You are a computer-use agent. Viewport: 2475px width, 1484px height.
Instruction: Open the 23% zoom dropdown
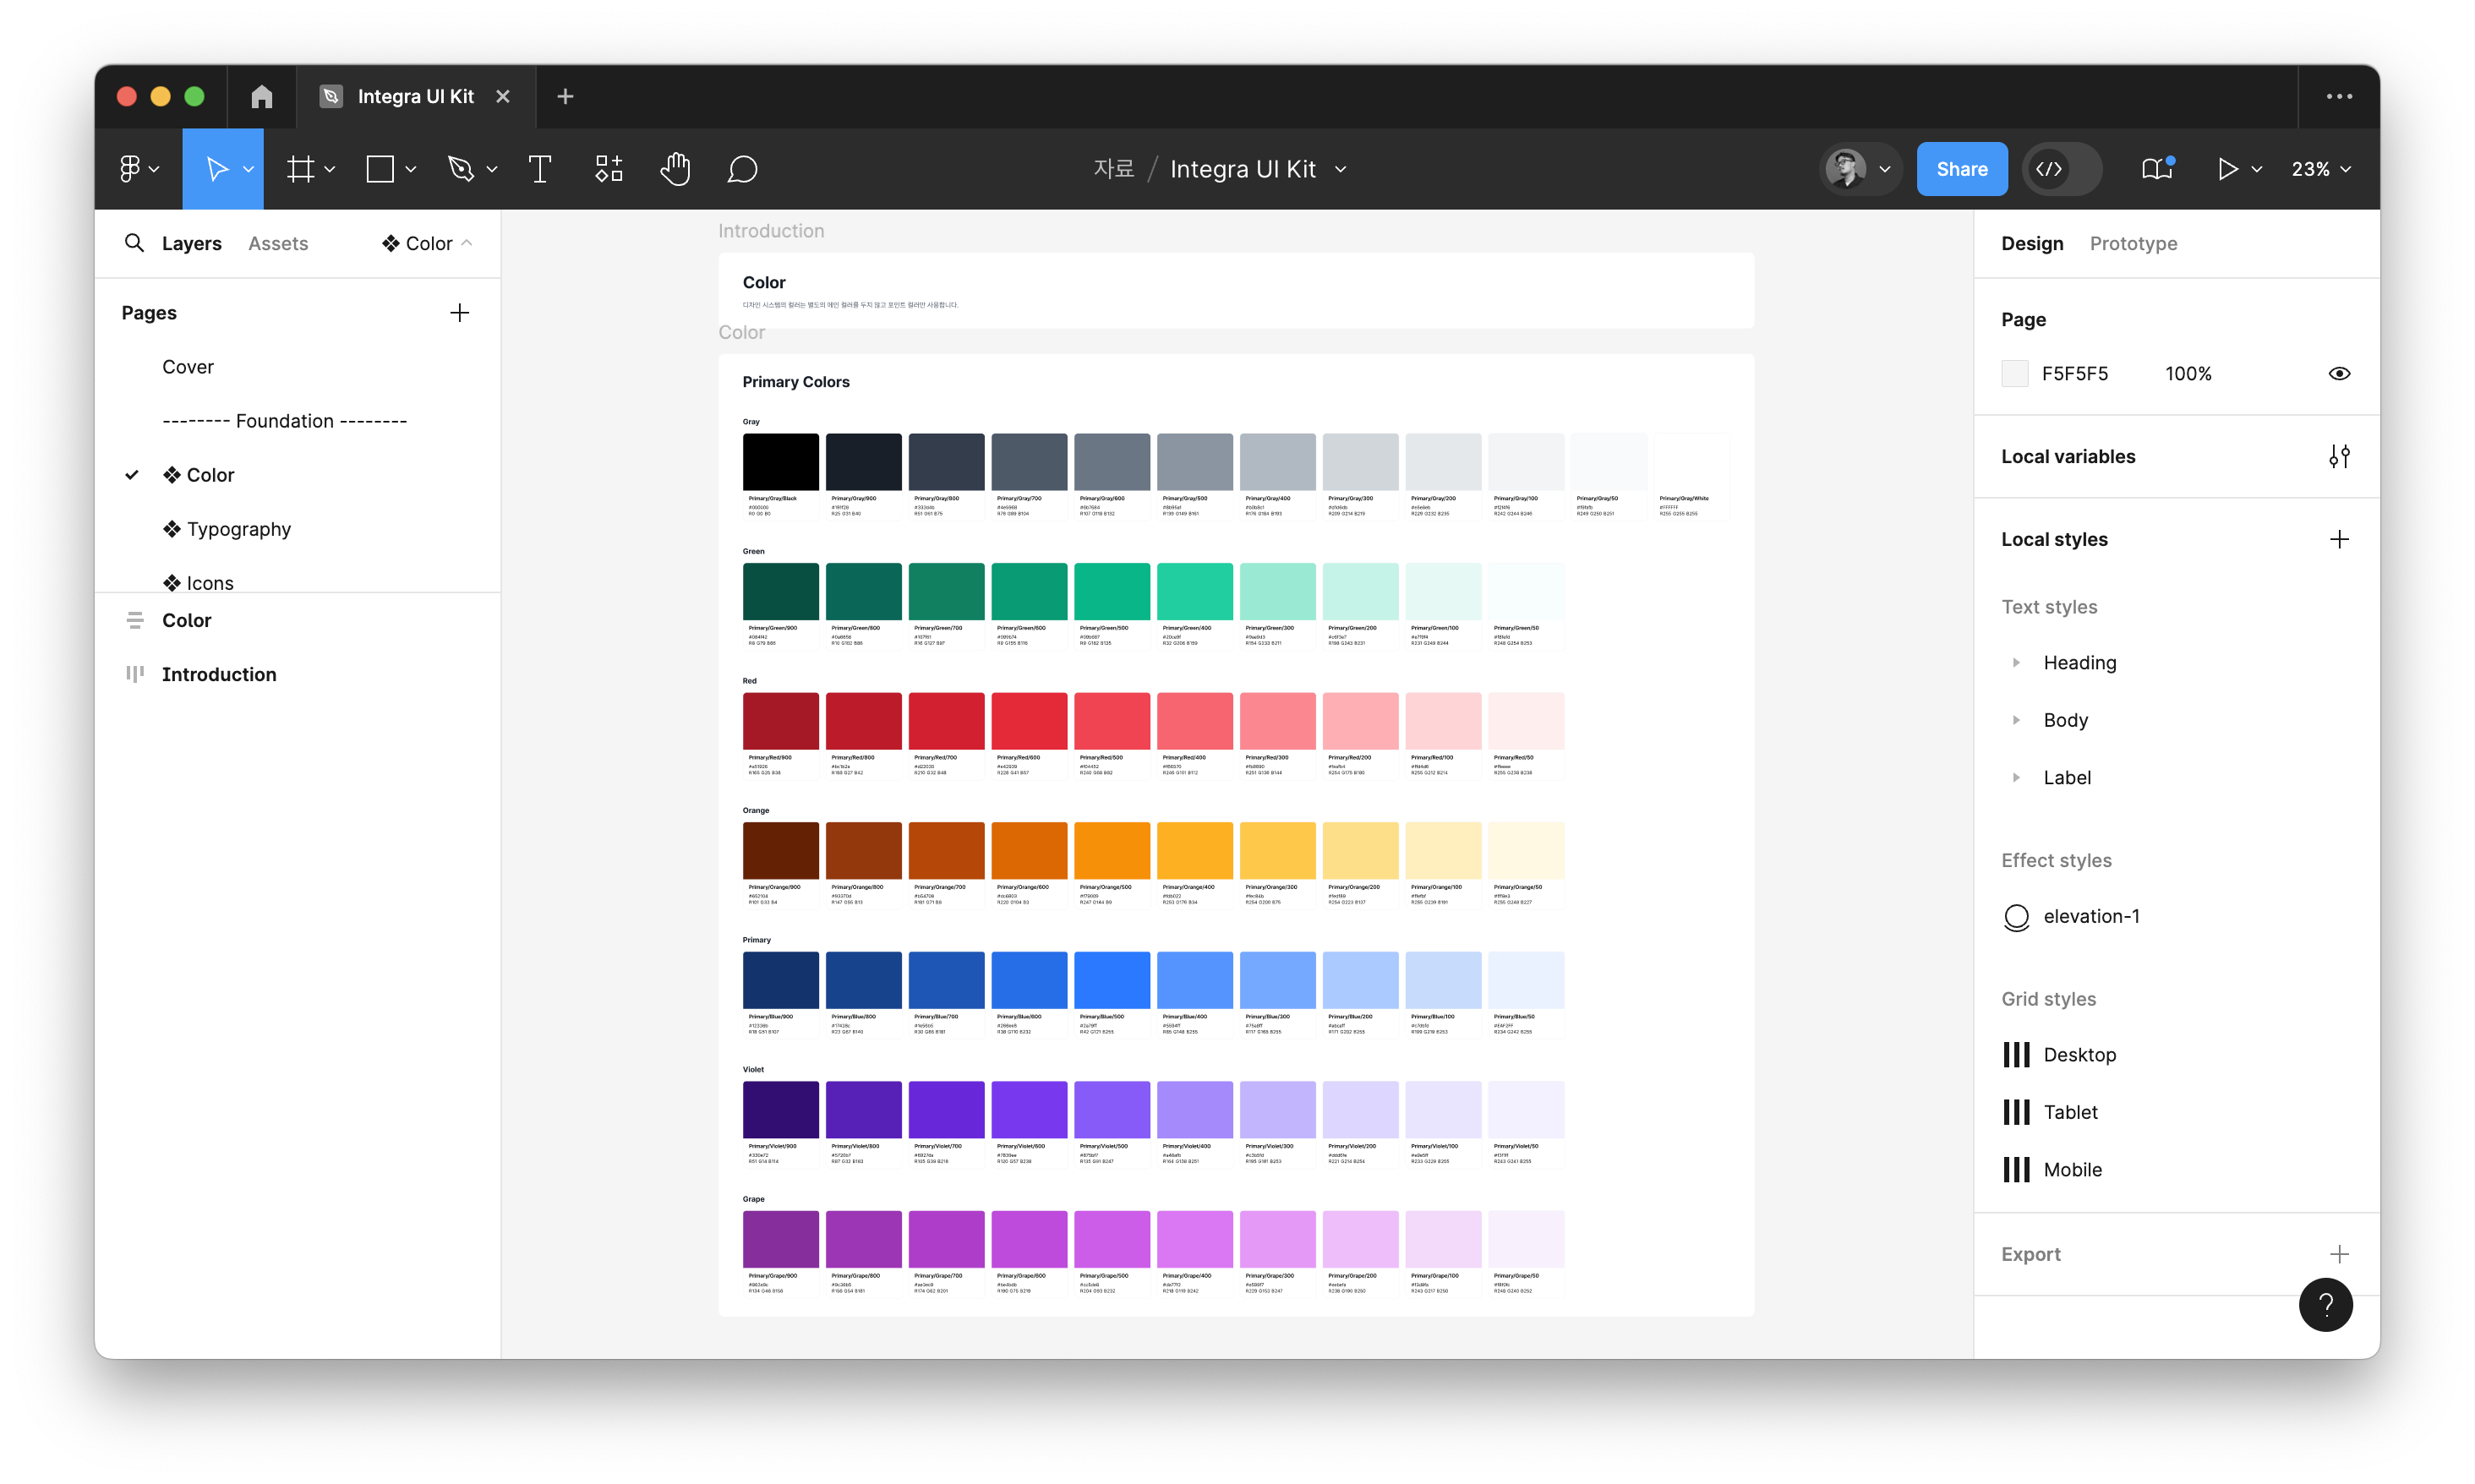tap(2320, 169)
